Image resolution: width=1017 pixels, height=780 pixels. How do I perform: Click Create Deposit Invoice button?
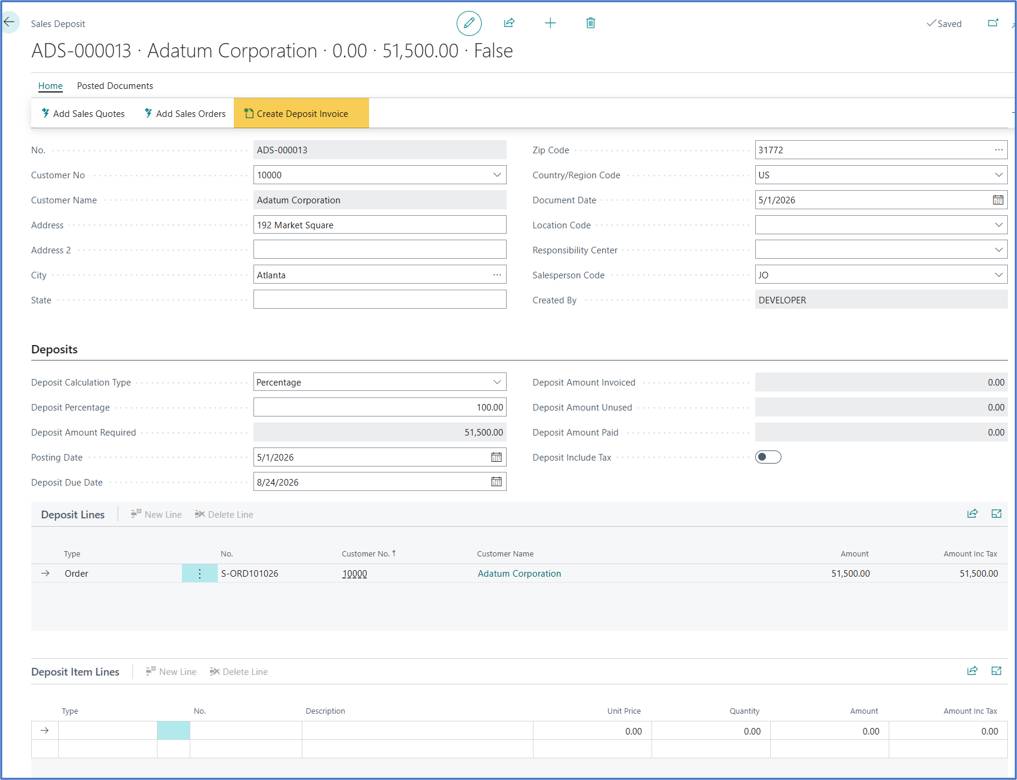click(x=302, y=113)
